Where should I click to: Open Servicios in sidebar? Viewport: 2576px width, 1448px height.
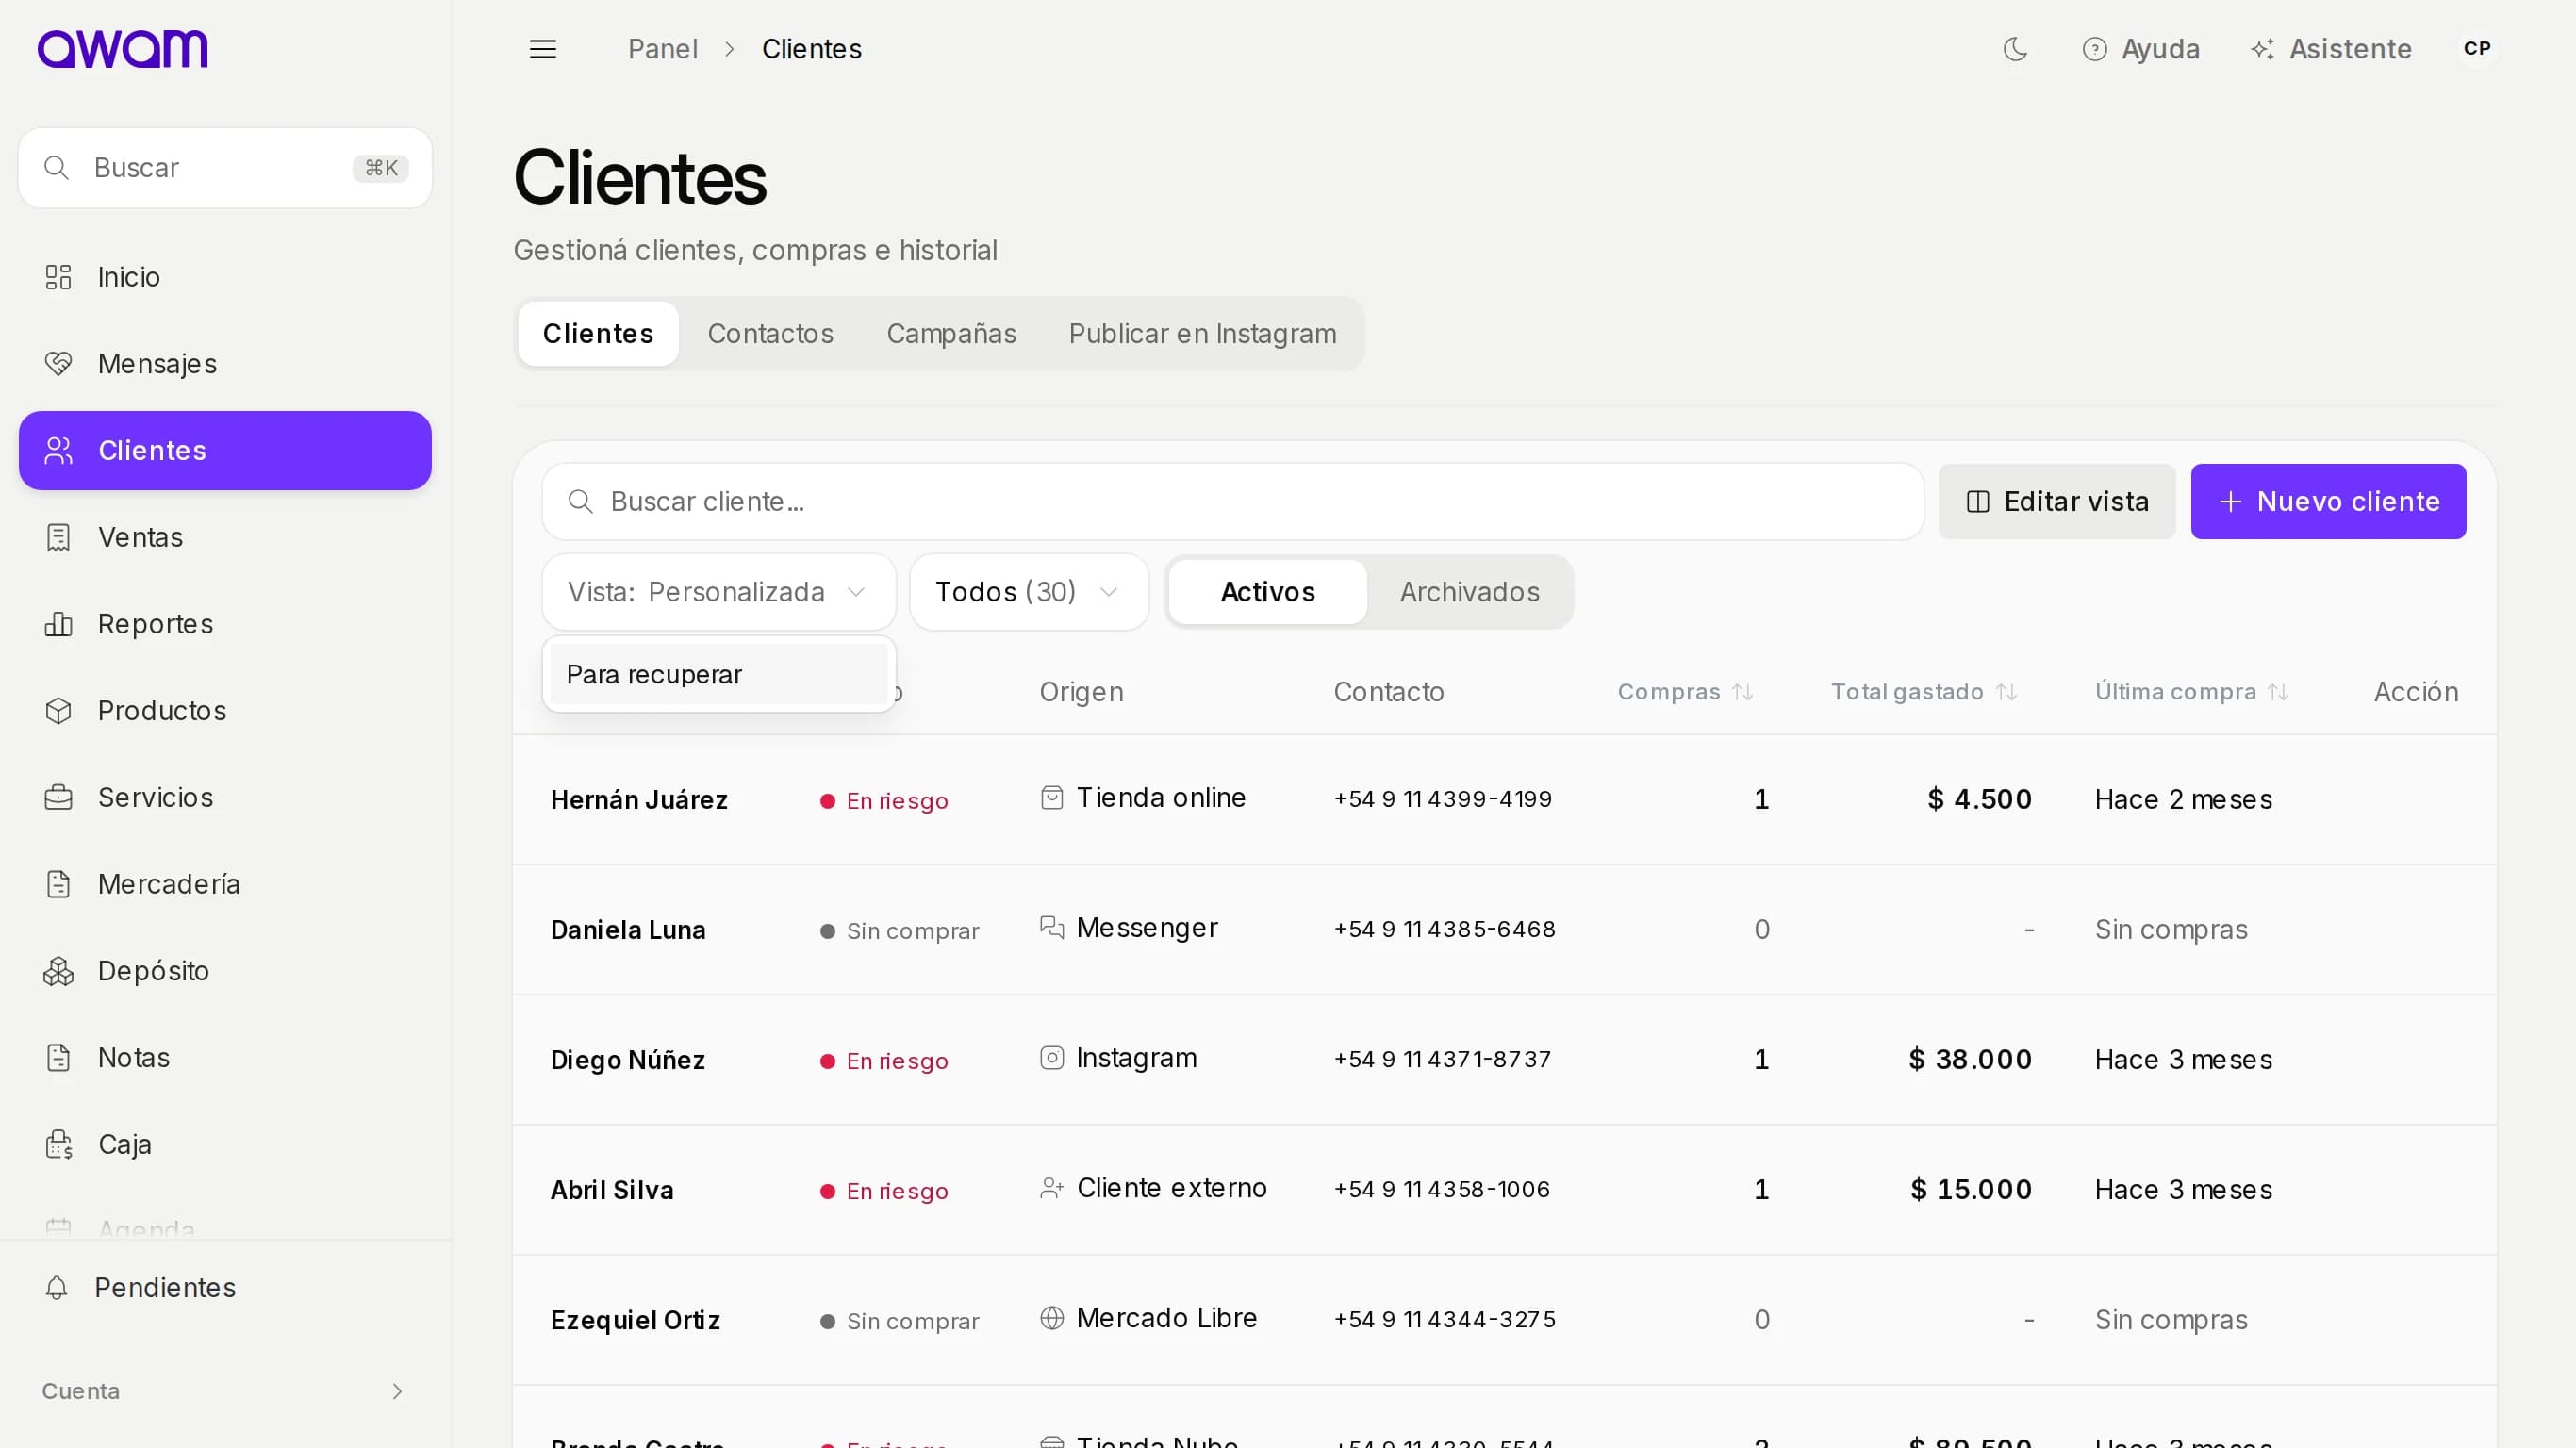point(225,797)
